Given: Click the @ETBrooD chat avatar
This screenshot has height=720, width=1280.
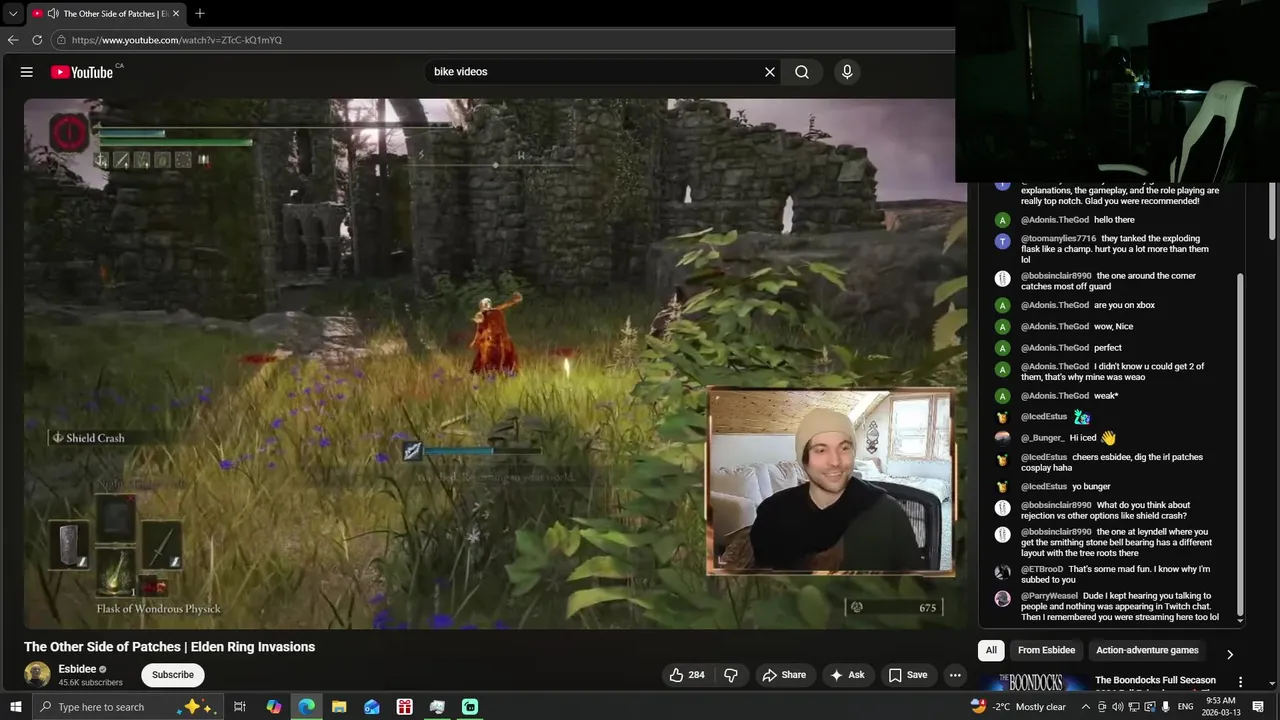Looking at the screenshot, I should (x=1003, y=572).
